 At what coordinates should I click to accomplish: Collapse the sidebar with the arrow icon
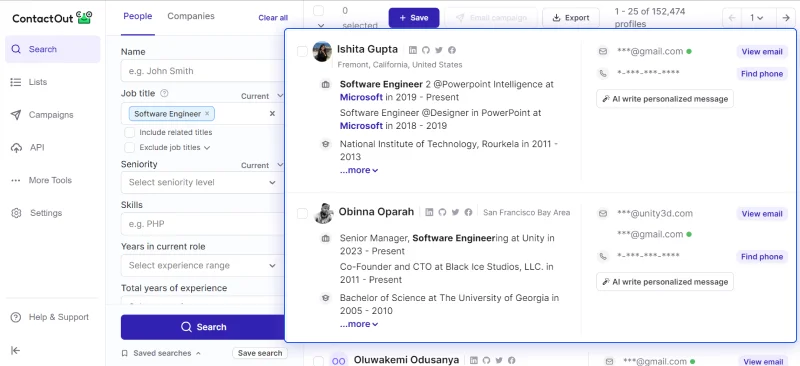click(x=15, y=350)
